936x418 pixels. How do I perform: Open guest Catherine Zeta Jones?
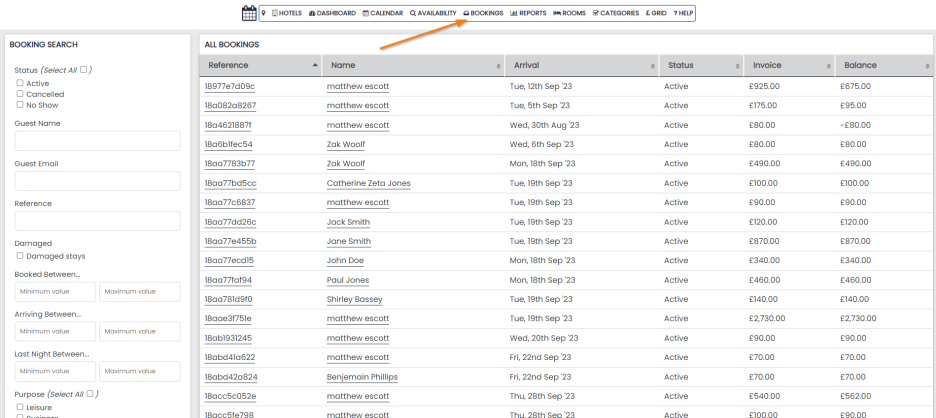click(368, 183)
